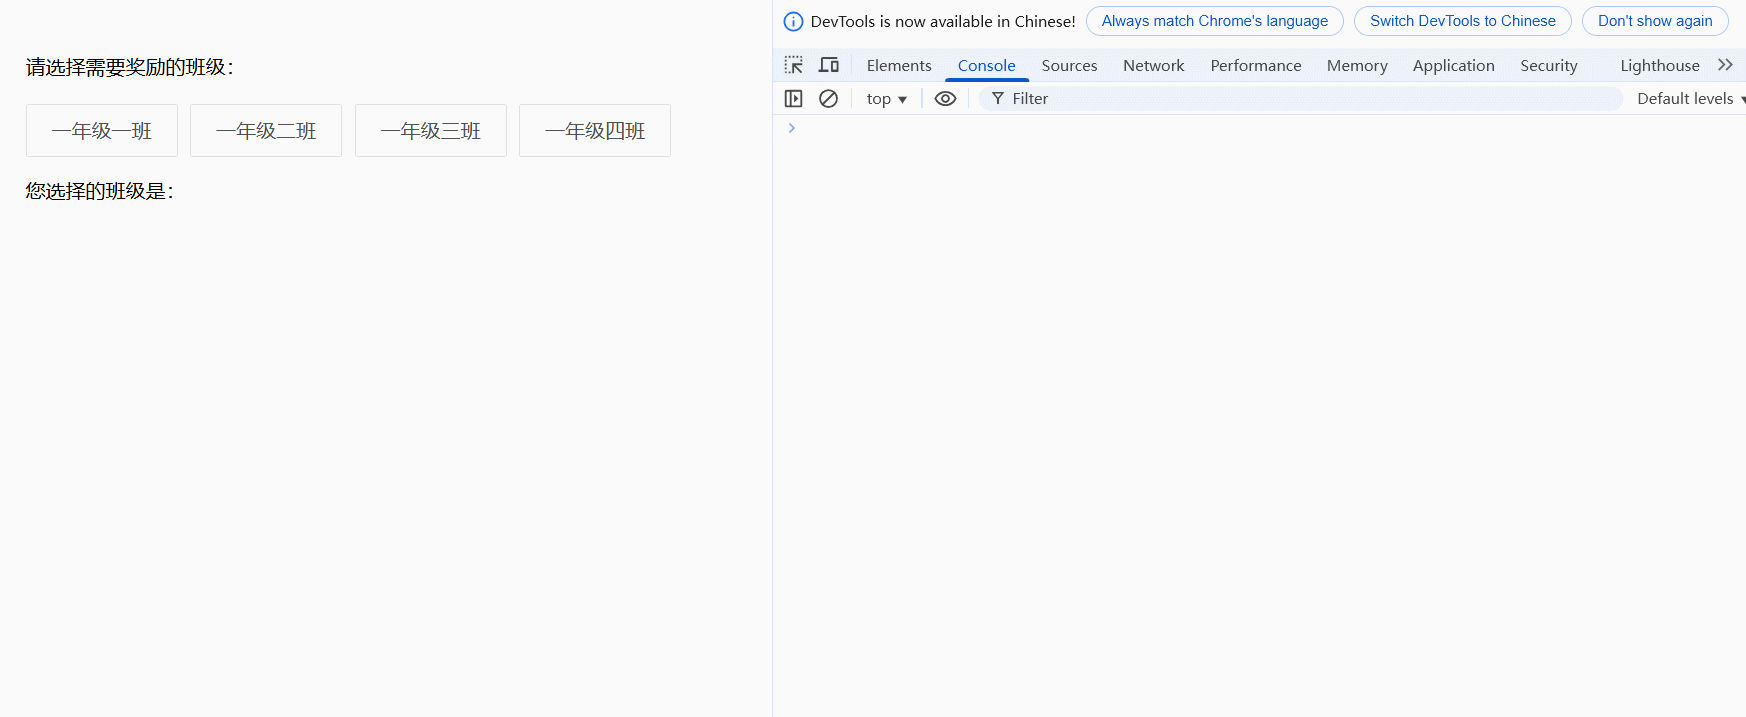This screenshot has height=717, width=1746.
Task: Click Switch DevTools to Chinese button
Action: coord(1463,21)
